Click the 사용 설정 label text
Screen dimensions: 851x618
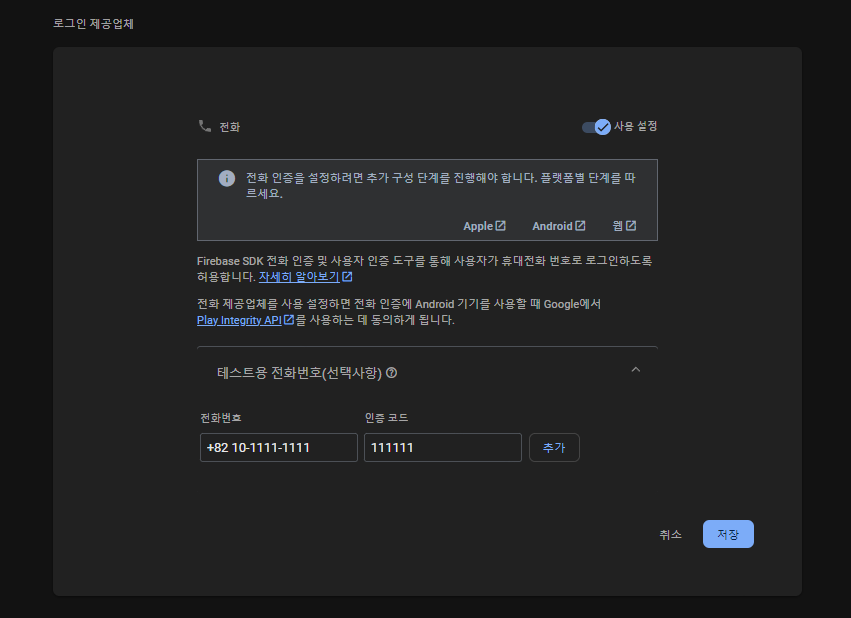pyautogui.click(x=636, y=126)
